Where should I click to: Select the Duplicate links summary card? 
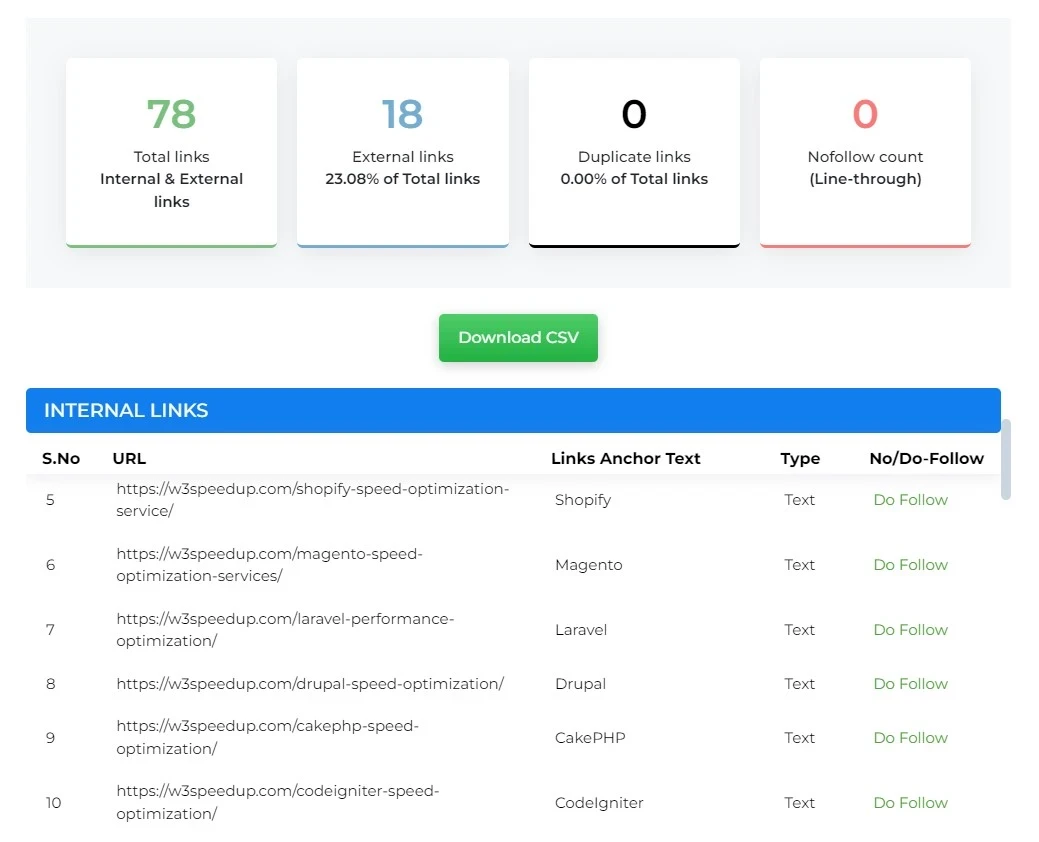tap(634, 151)
